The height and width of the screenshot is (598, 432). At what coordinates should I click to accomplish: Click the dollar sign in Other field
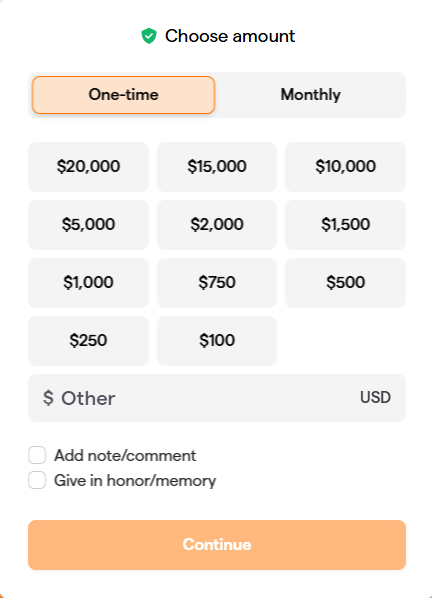tap(48, 398)
